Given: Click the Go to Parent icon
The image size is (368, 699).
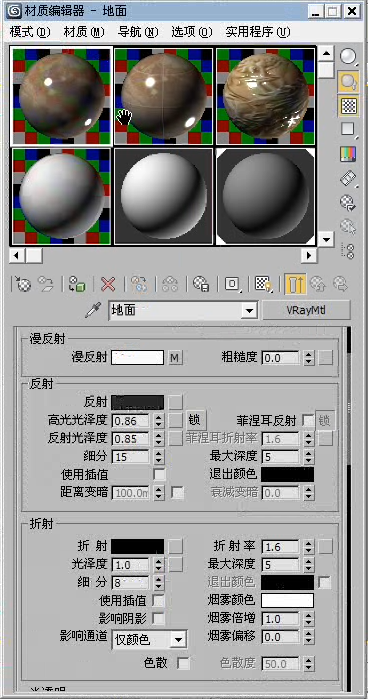Looking at the screenshot, I should (317, 284).
